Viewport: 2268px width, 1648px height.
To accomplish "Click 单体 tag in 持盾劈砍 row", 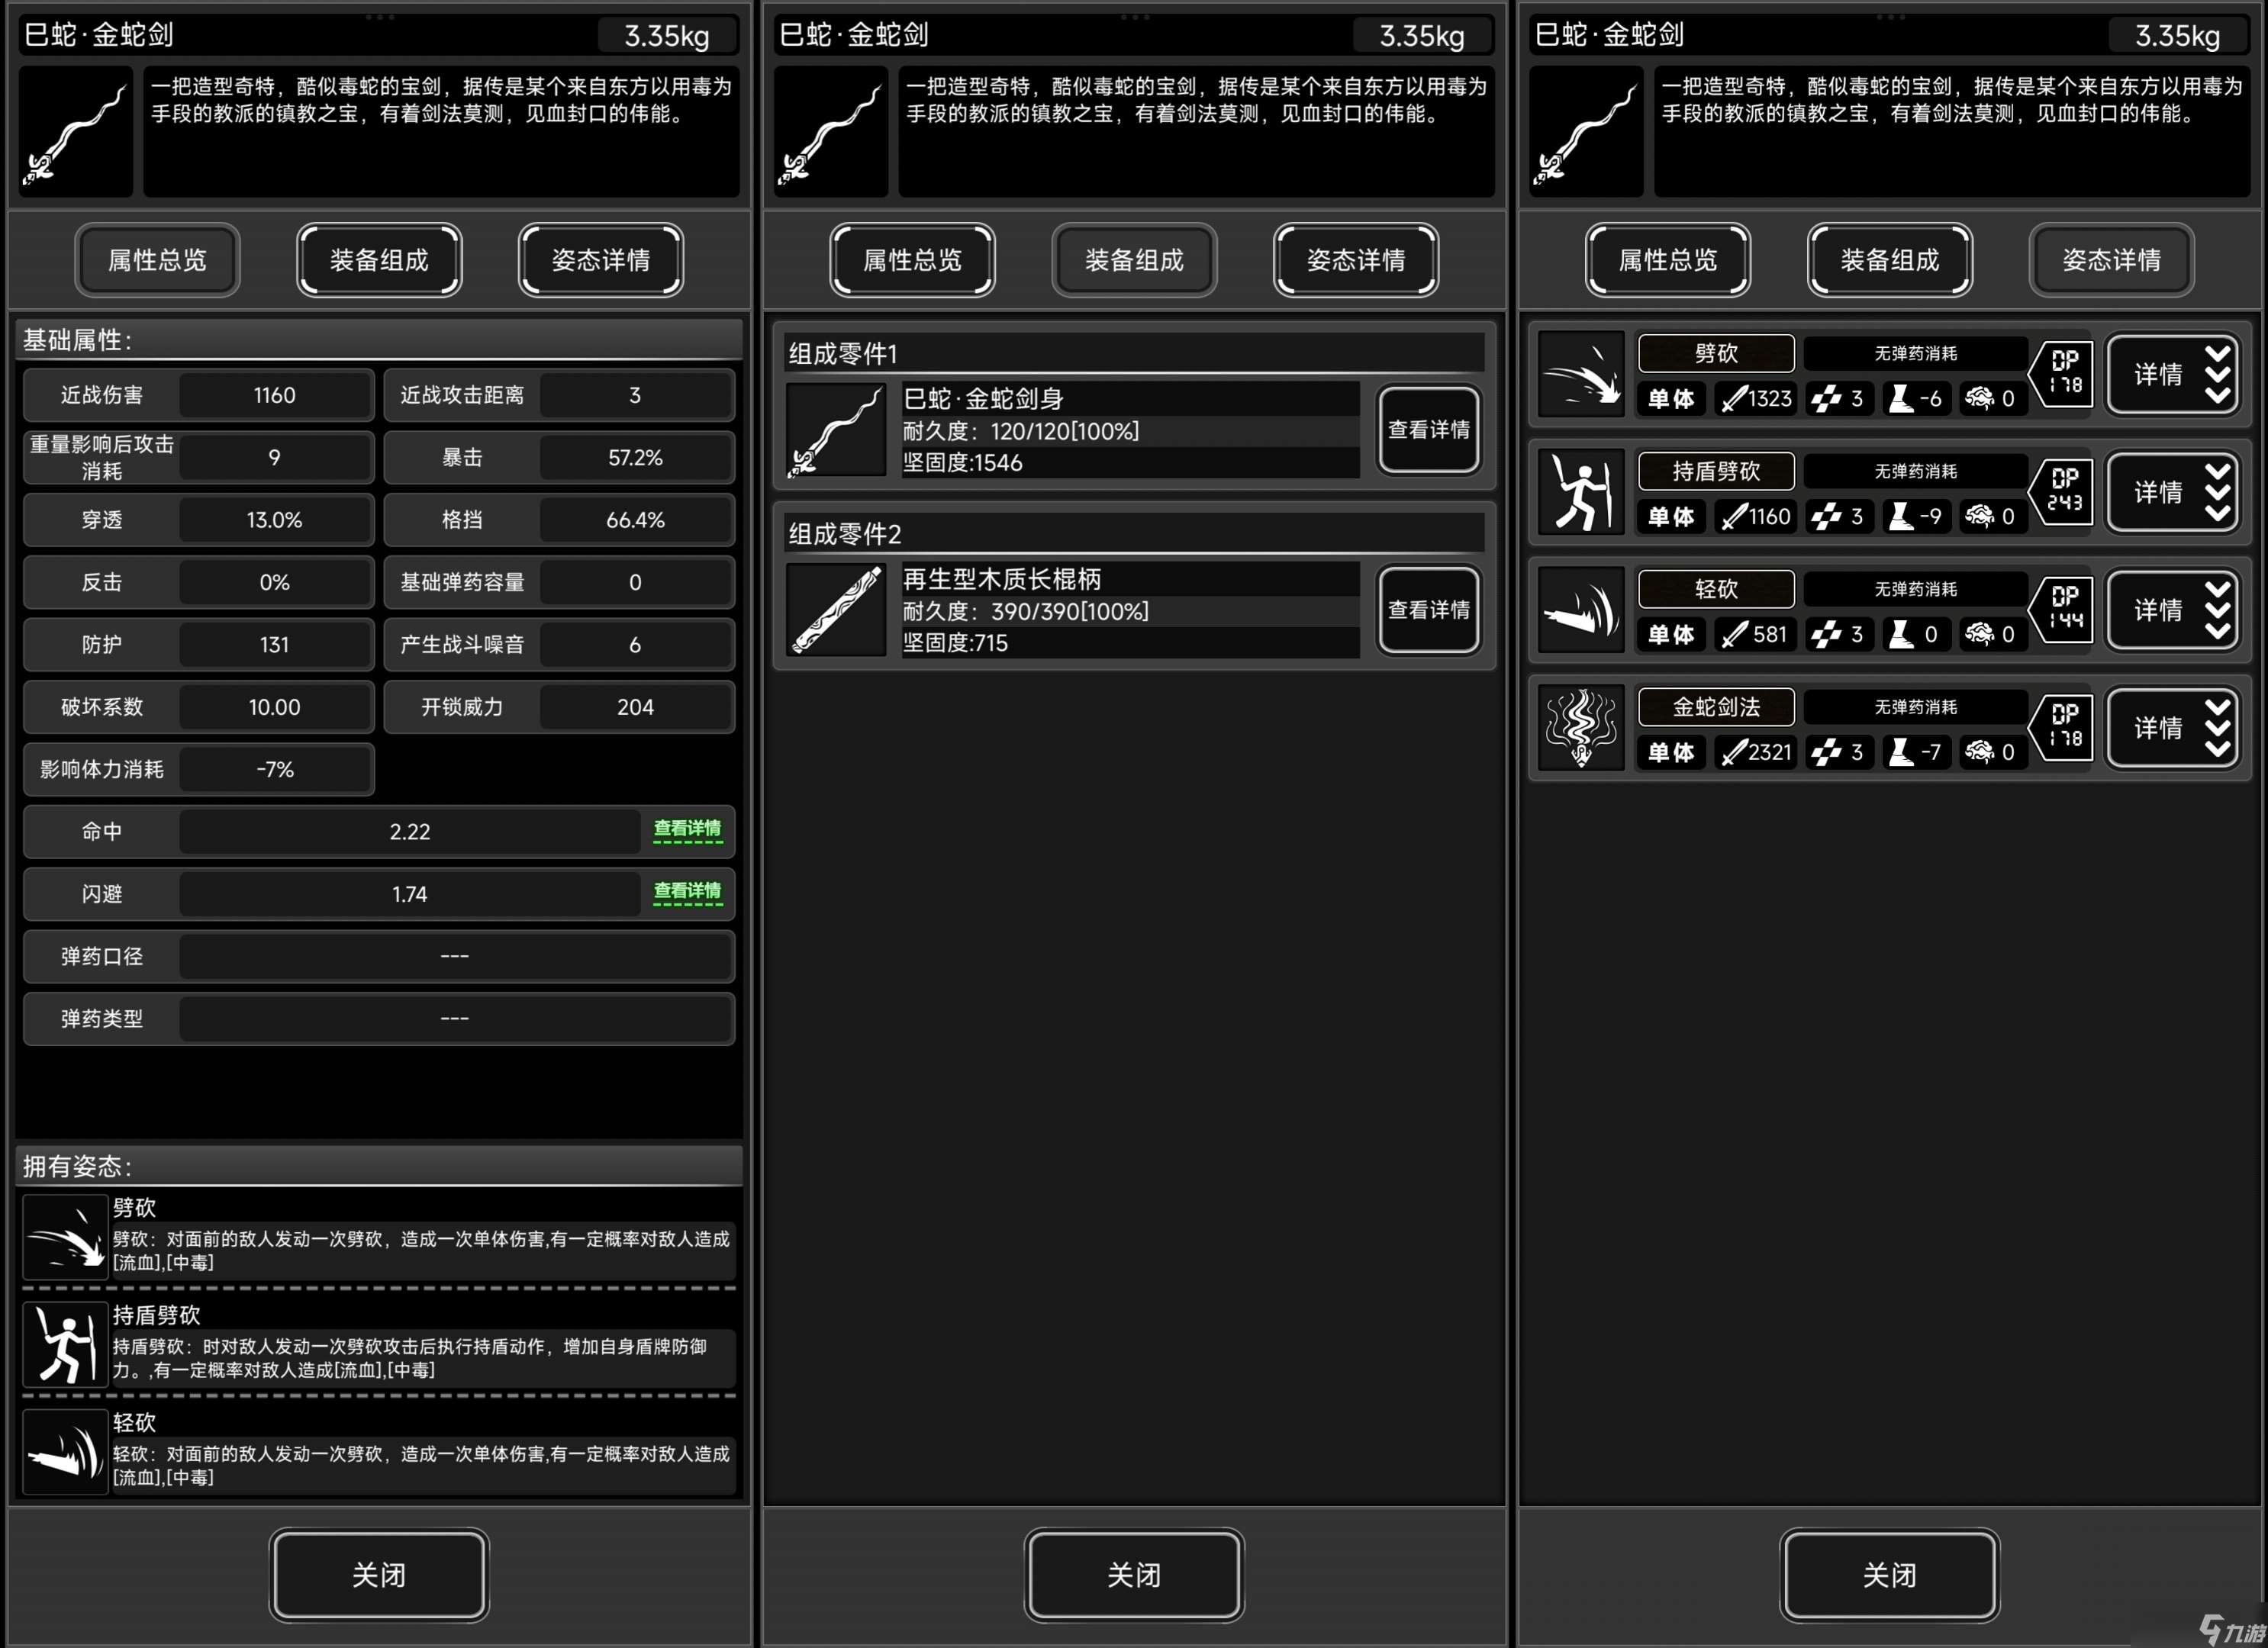I will [x=1671, y=517].
